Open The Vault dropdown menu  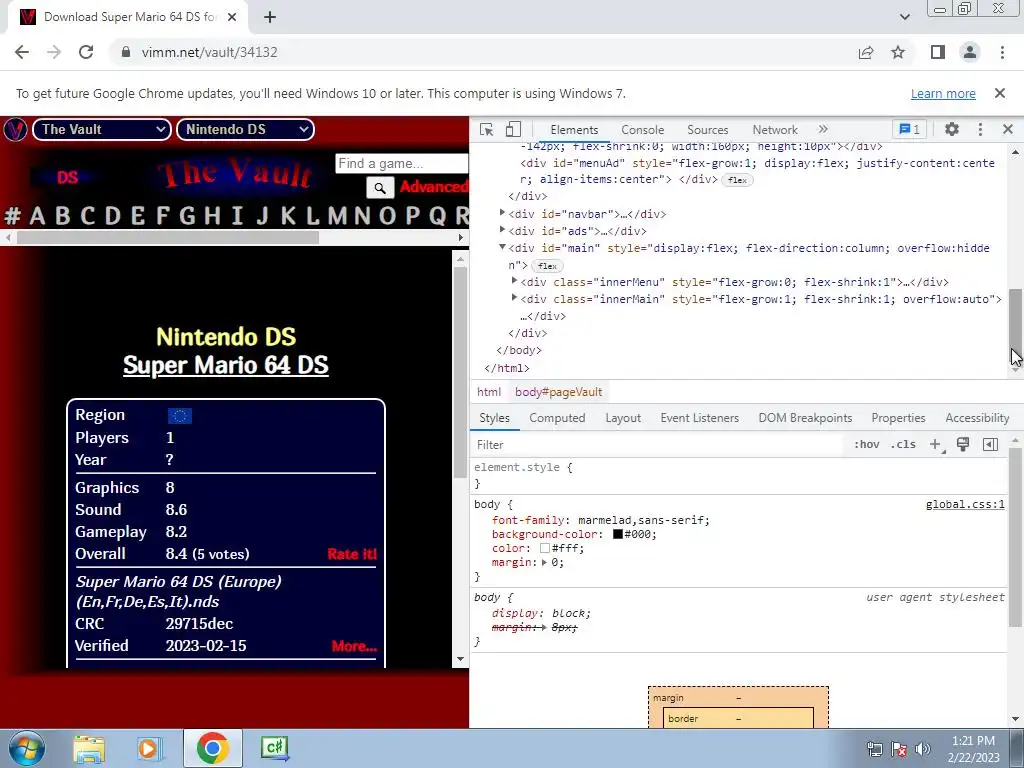(x=102, y=129)
